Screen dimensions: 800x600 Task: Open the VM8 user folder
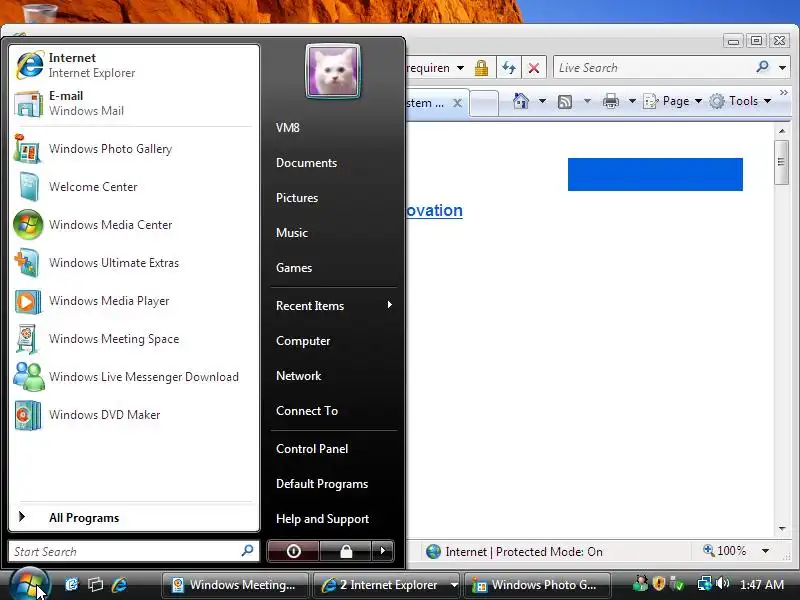[288, 128]
